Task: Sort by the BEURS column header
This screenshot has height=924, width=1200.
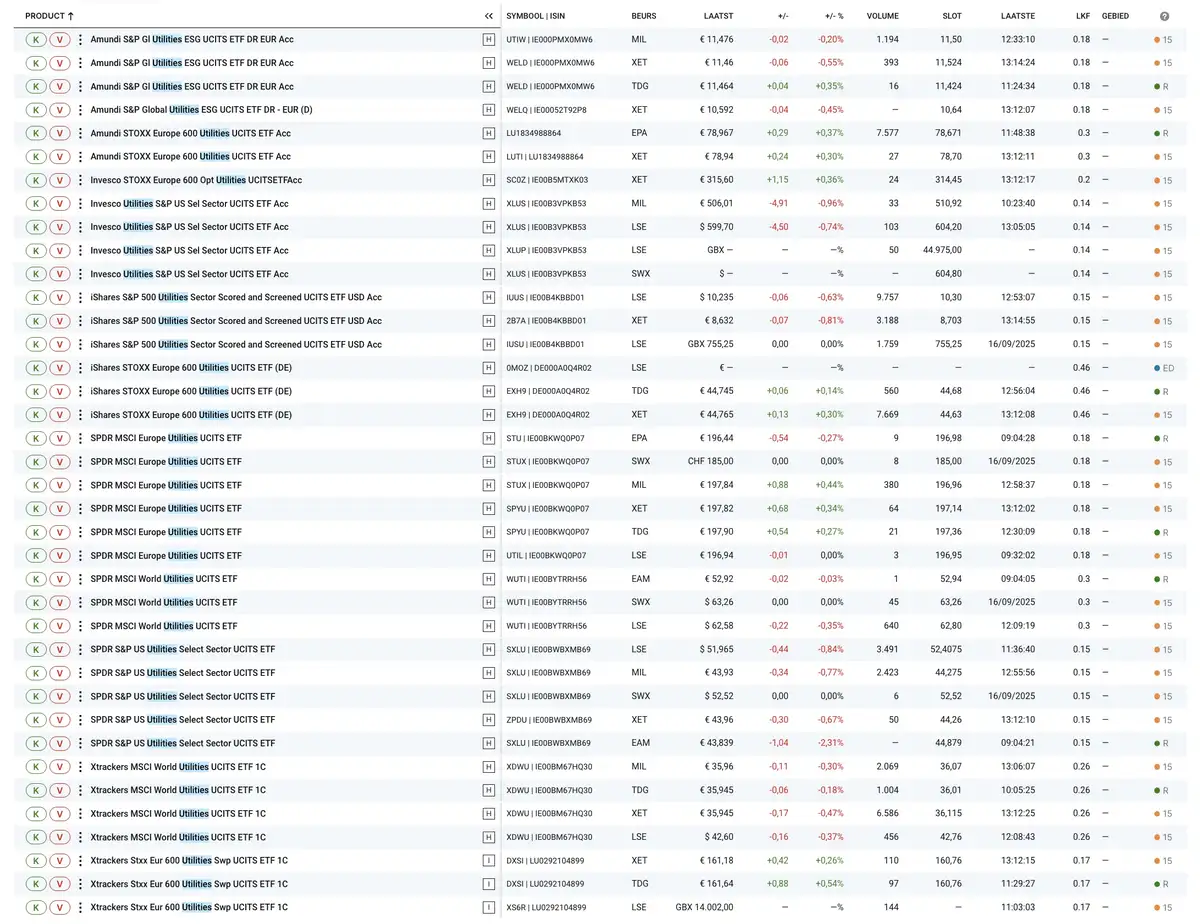Action: click(x=644, y=16)
